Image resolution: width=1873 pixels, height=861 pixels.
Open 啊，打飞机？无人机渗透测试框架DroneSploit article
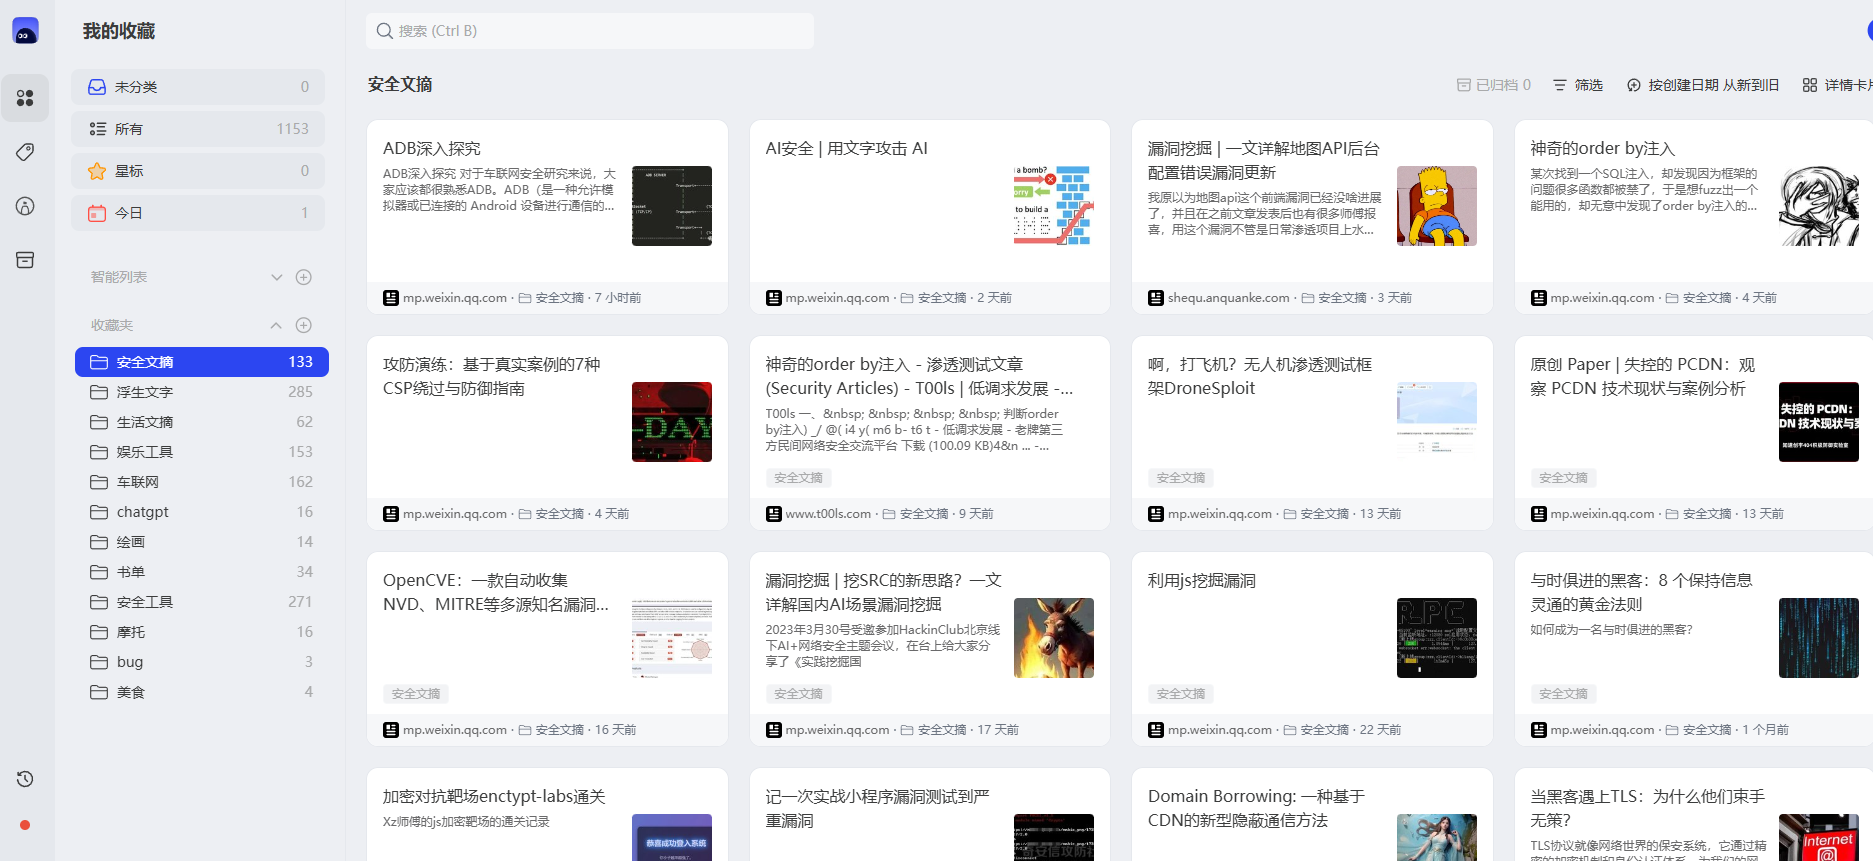[x=1260, y=376]
